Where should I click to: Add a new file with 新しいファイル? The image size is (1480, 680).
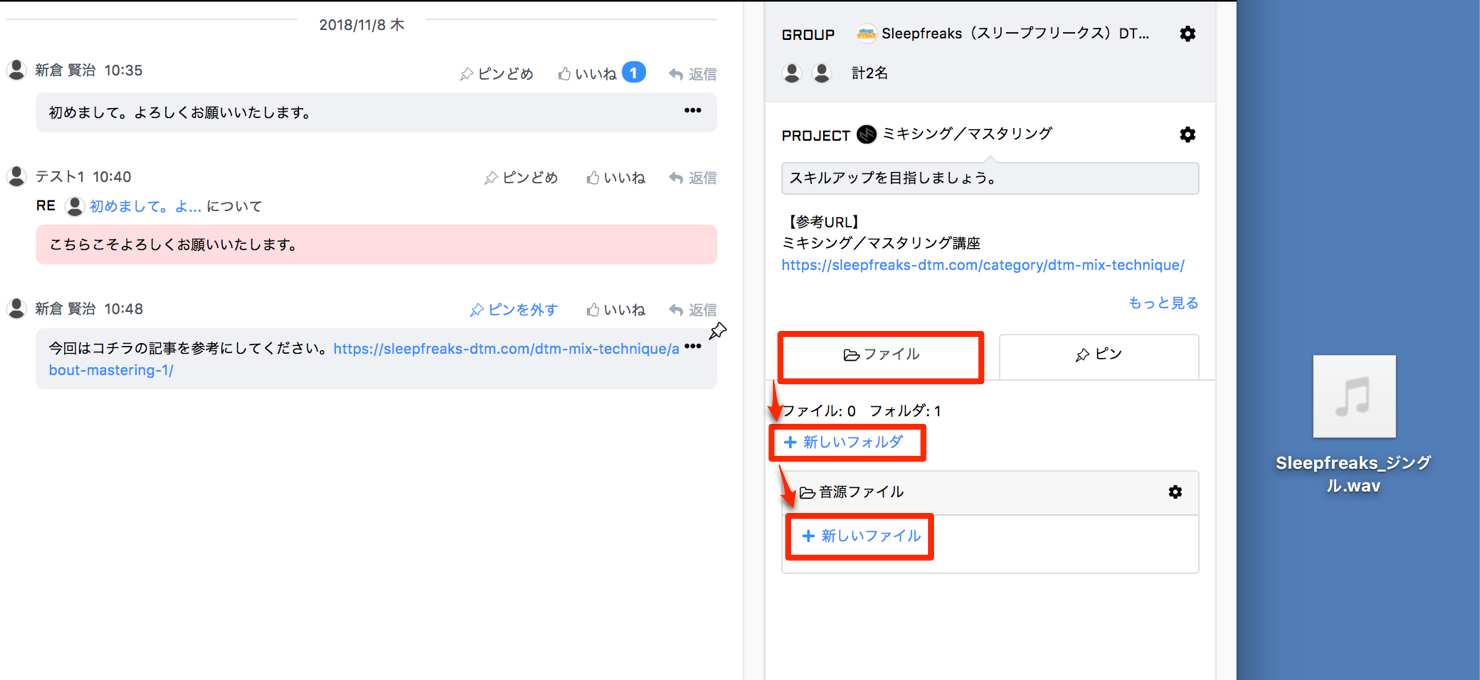point(861,536)
